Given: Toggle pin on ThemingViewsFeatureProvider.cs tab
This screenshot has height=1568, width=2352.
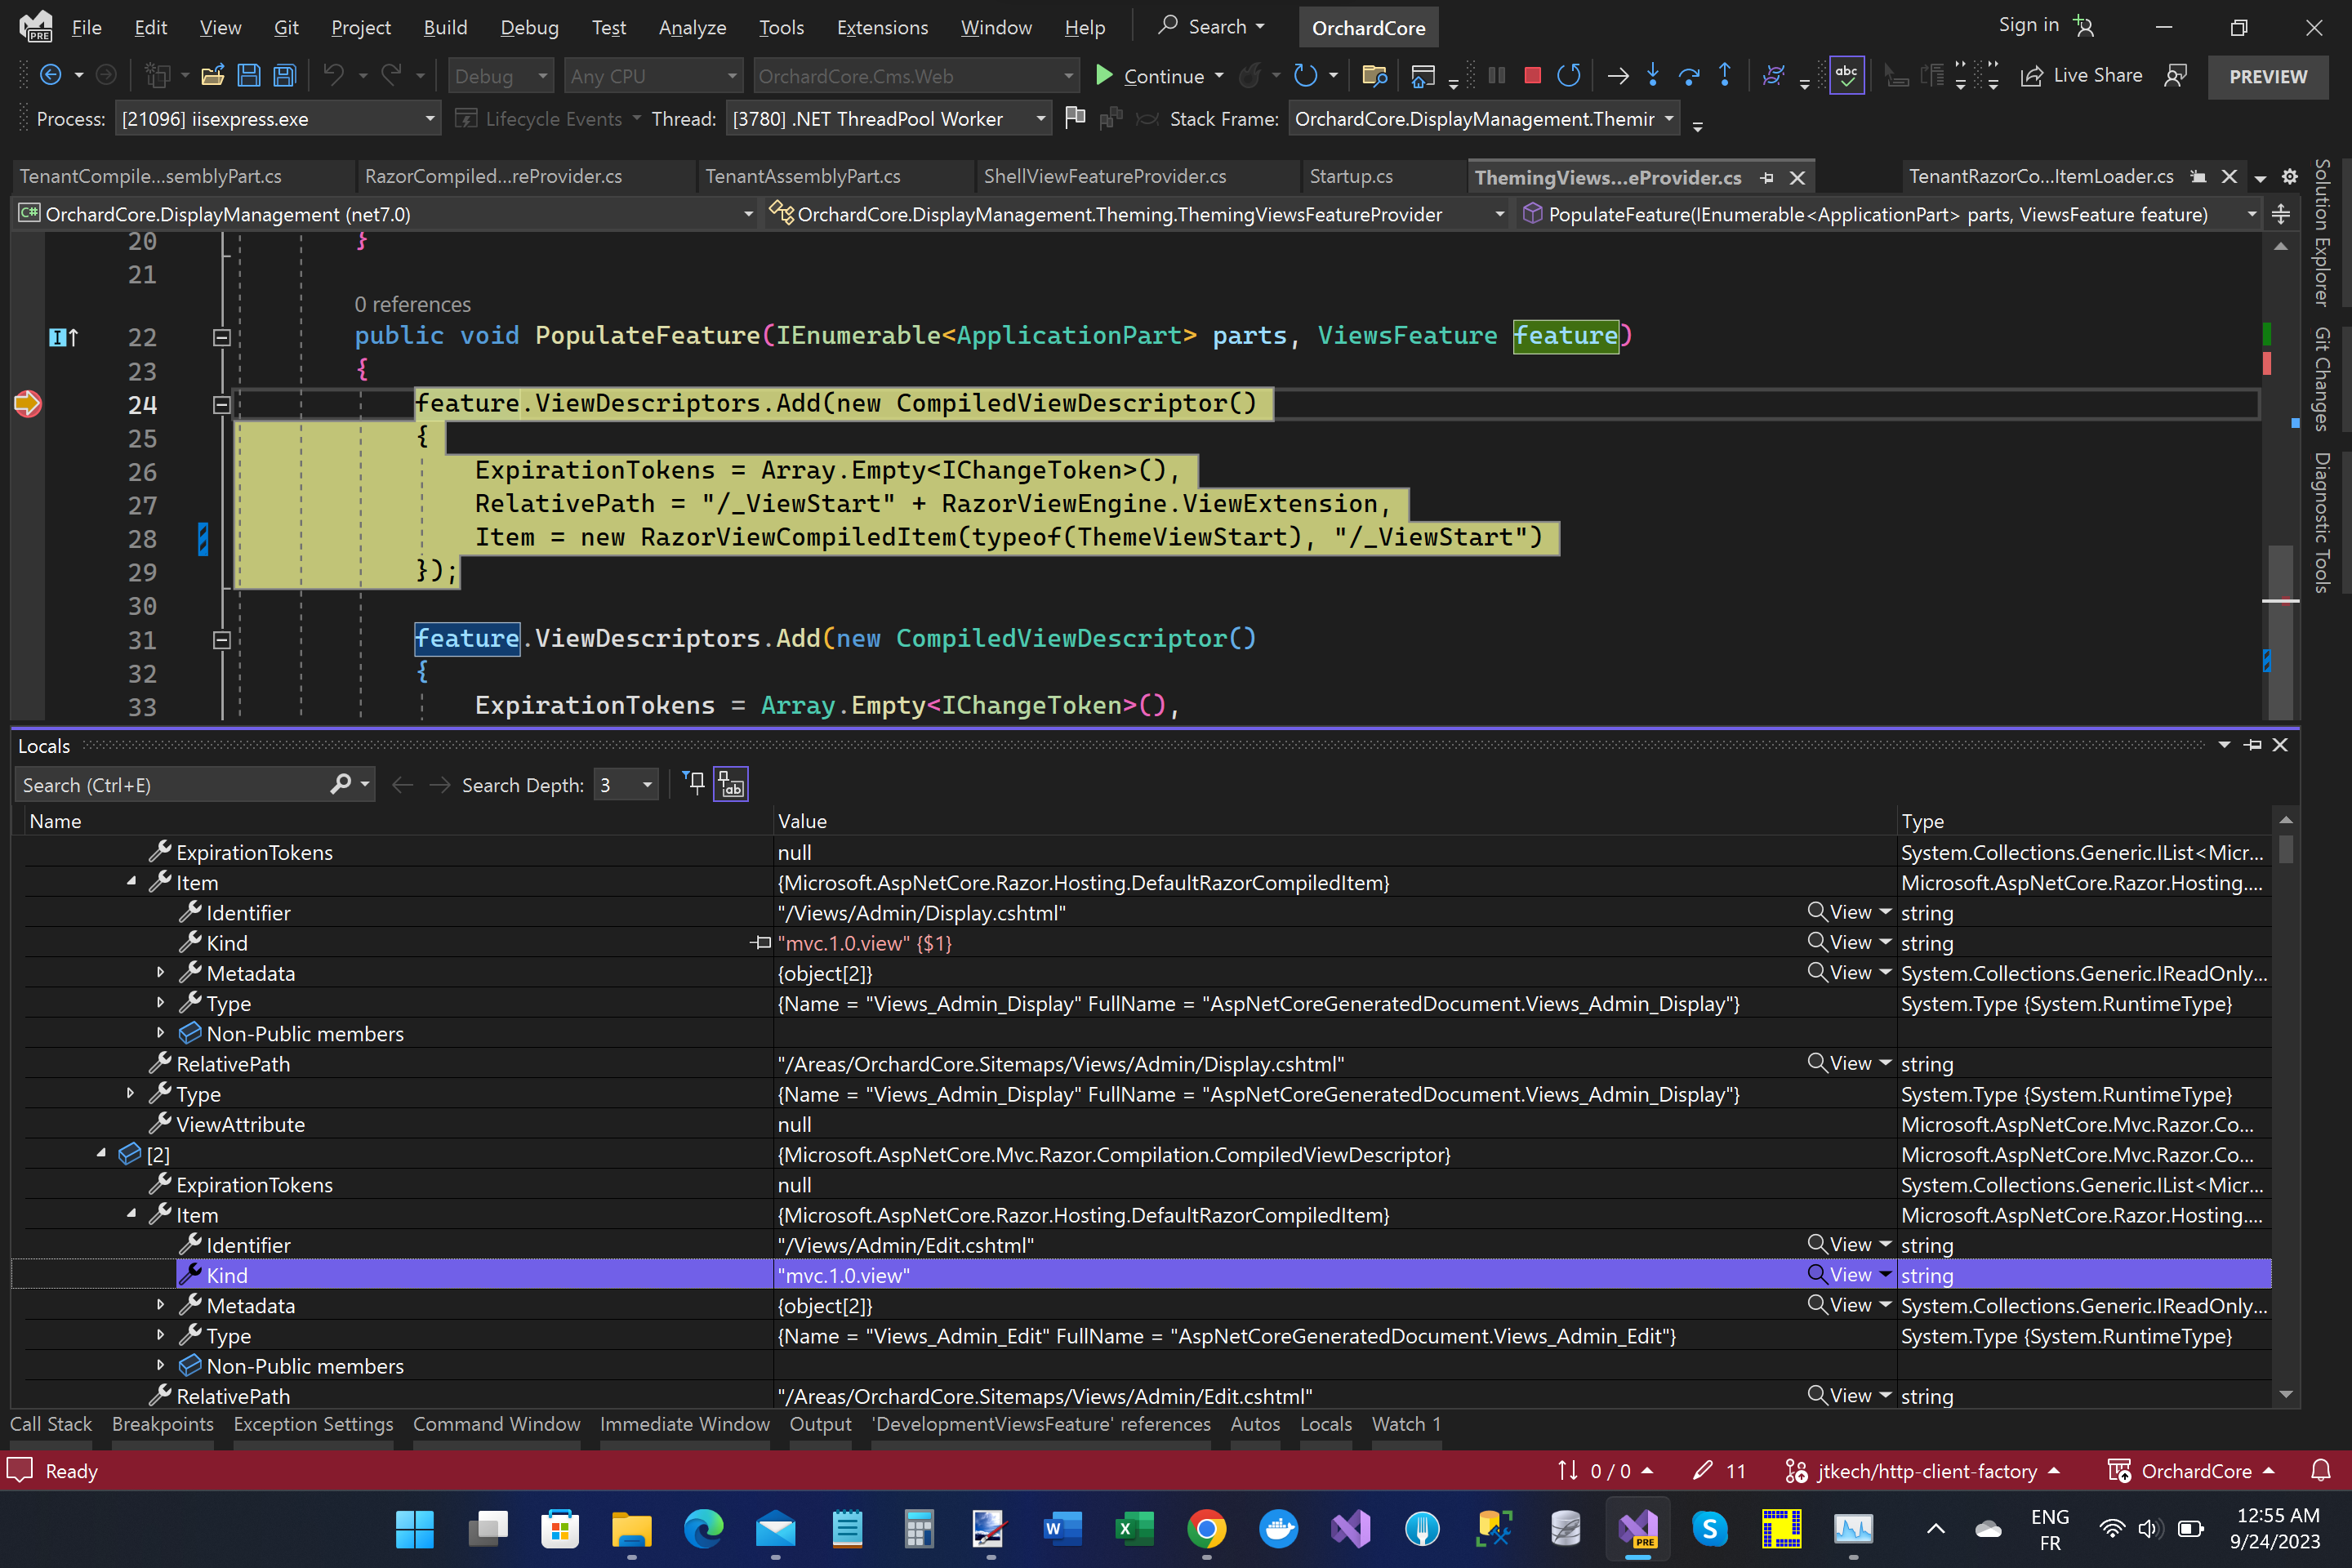Looking at the screenshot, I should (x=1767, y=178).
